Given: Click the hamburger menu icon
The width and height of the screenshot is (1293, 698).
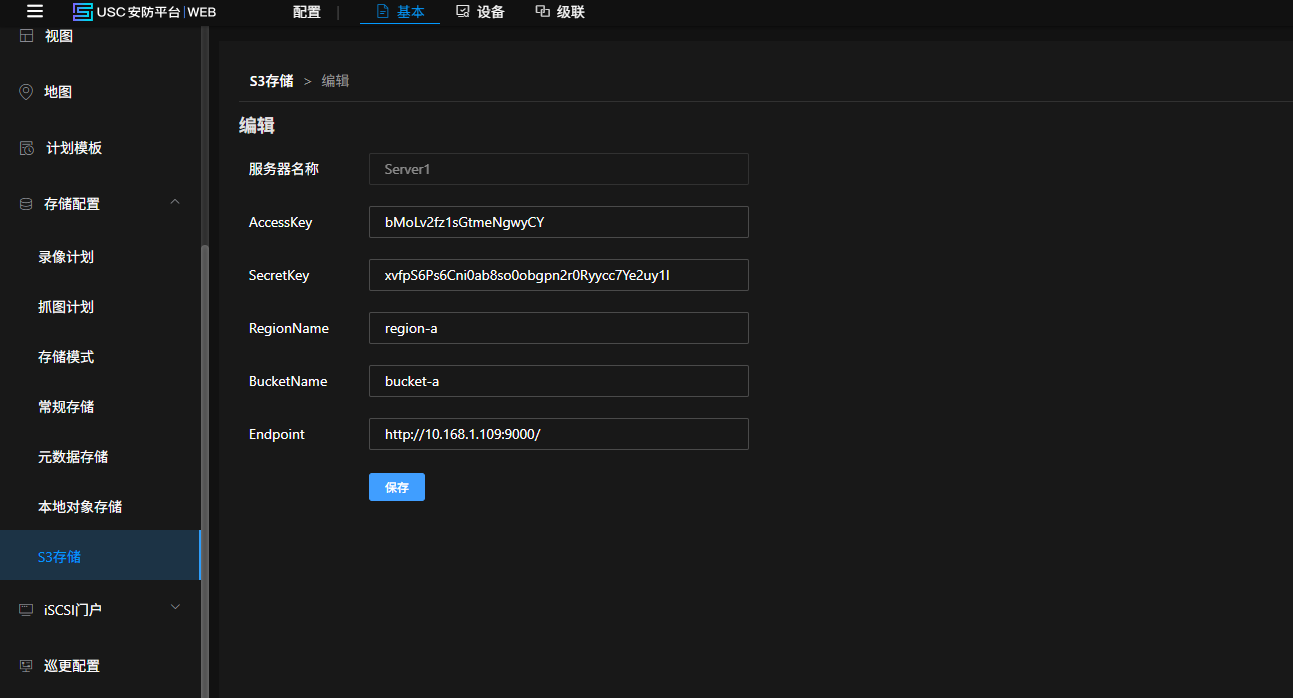Looking at the screenshot, I should click(x=35, y=12).
